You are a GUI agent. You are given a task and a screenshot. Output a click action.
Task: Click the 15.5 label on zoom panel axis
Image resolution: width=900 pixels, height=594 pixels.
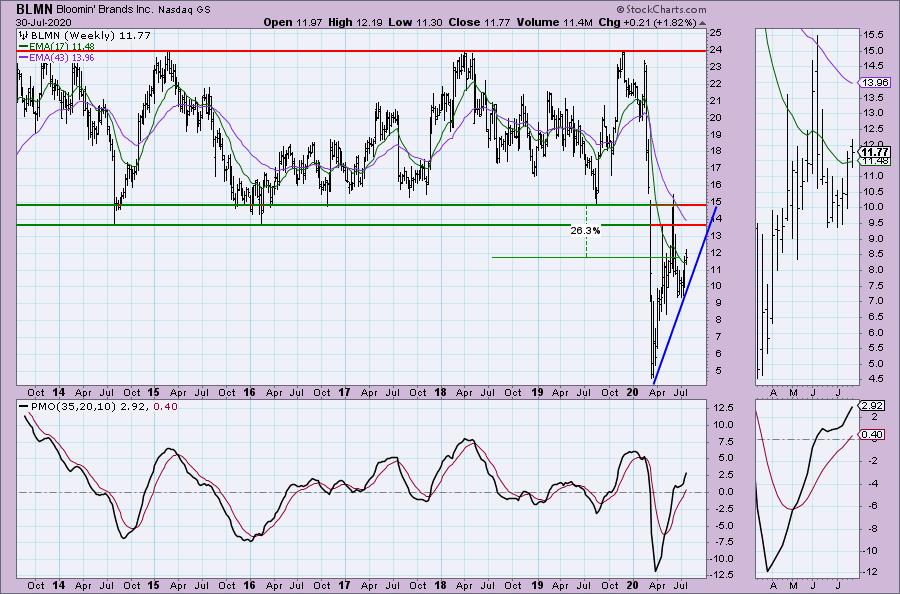873,34
